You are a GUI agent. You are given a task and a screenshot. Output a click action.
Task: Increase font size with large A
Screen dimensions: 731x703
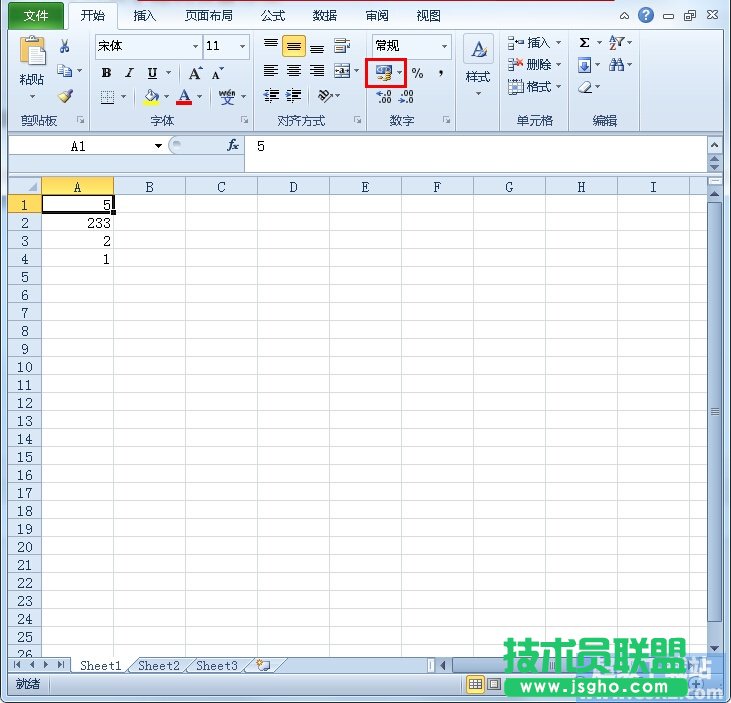click(x=195, y=73)
